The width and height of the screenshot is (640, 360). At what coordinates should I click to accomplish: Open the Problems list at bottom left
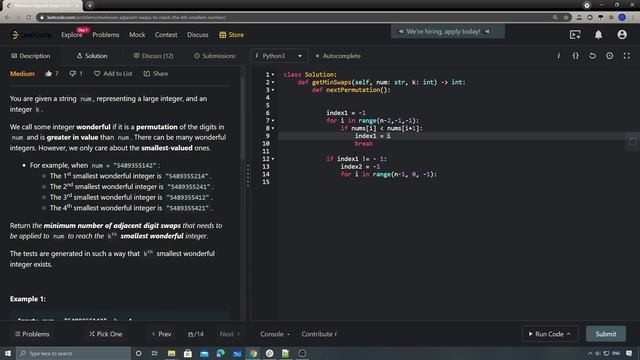32,334
